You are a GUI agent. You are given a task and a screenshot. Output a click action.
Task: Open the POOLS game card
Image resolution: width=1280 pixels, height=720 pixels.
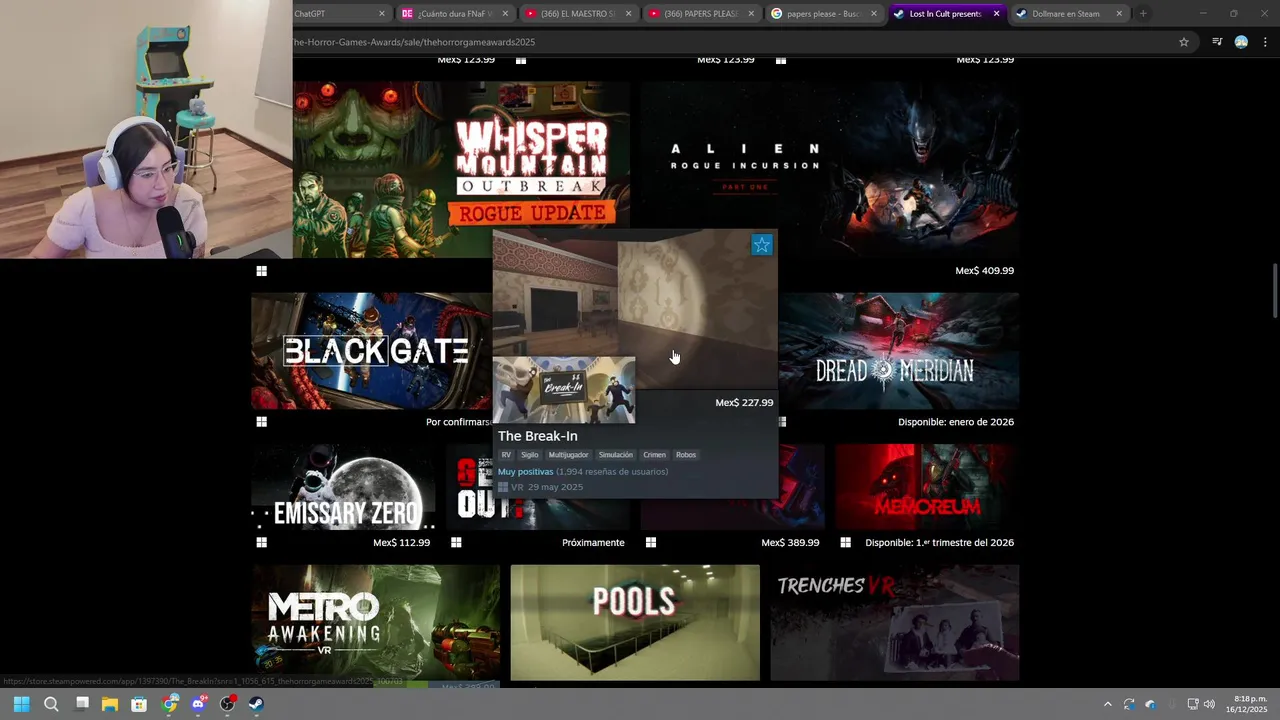[635, 623]
